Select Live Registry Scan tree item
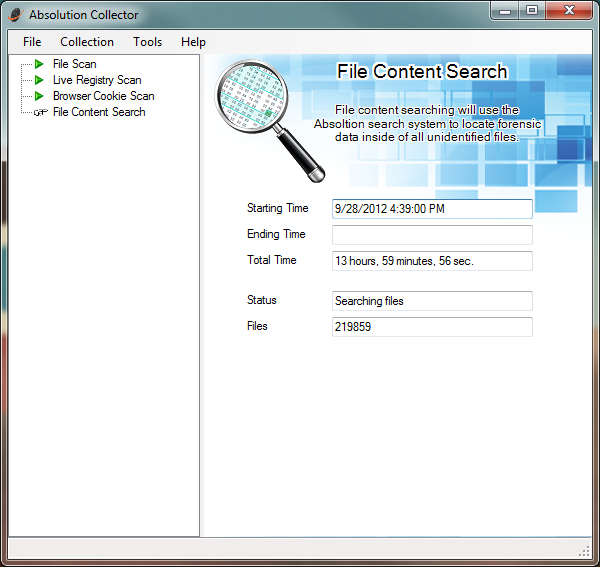Viewport: 600px width, 567px height. [97, 80]
